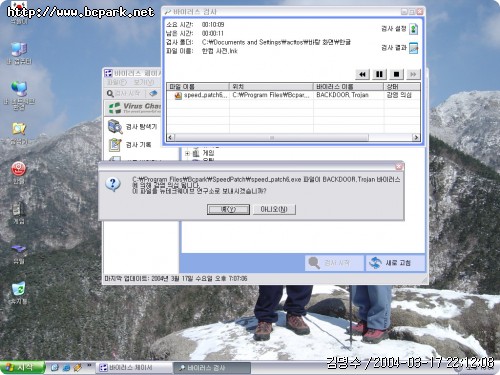Open the 내 네트워크 환경 desktop icon

click(x=19, y=96)
